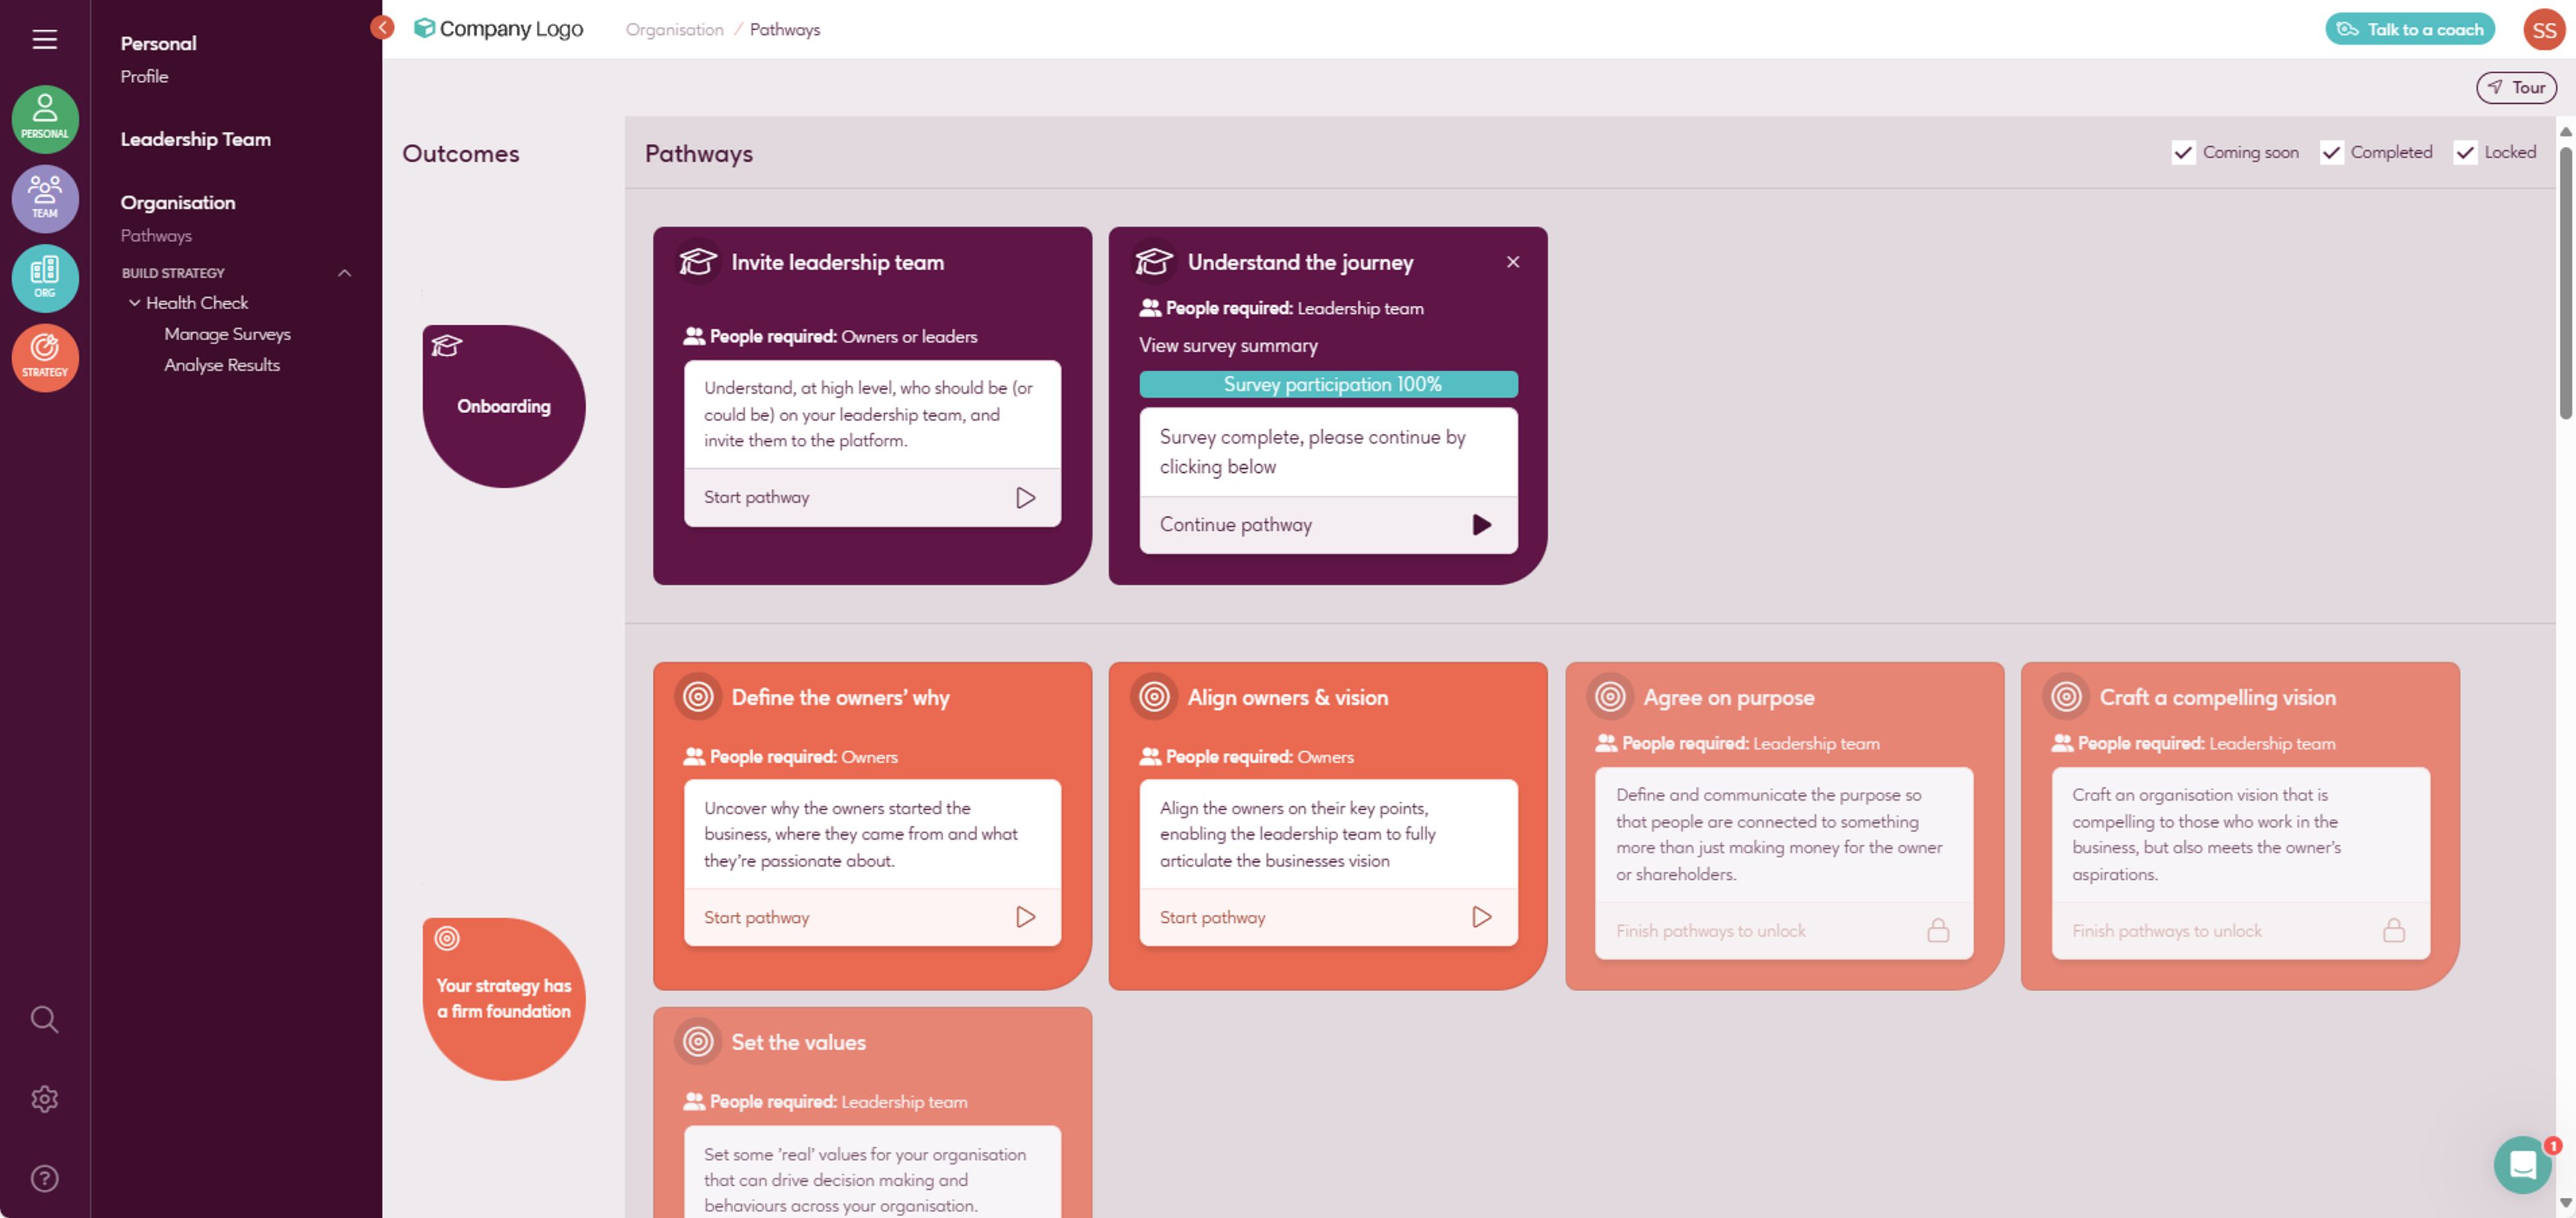
Task: Open the chat messenger bubble
Action: (2522, 1164)
